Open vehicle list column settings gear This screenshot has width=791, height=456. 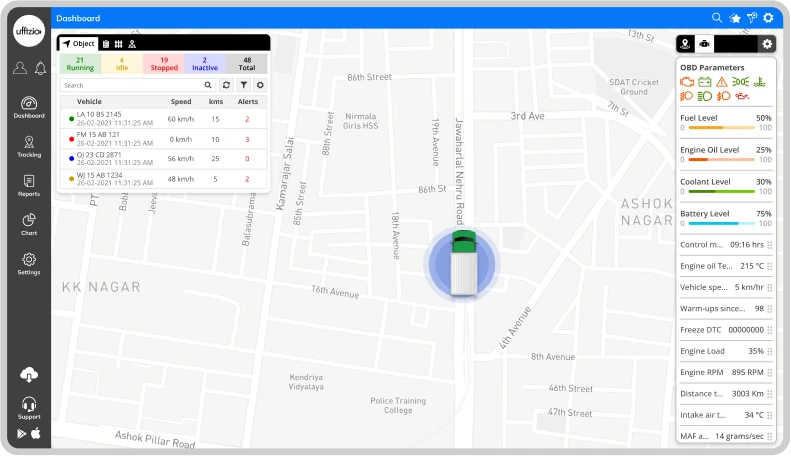(x=260, y=86)
